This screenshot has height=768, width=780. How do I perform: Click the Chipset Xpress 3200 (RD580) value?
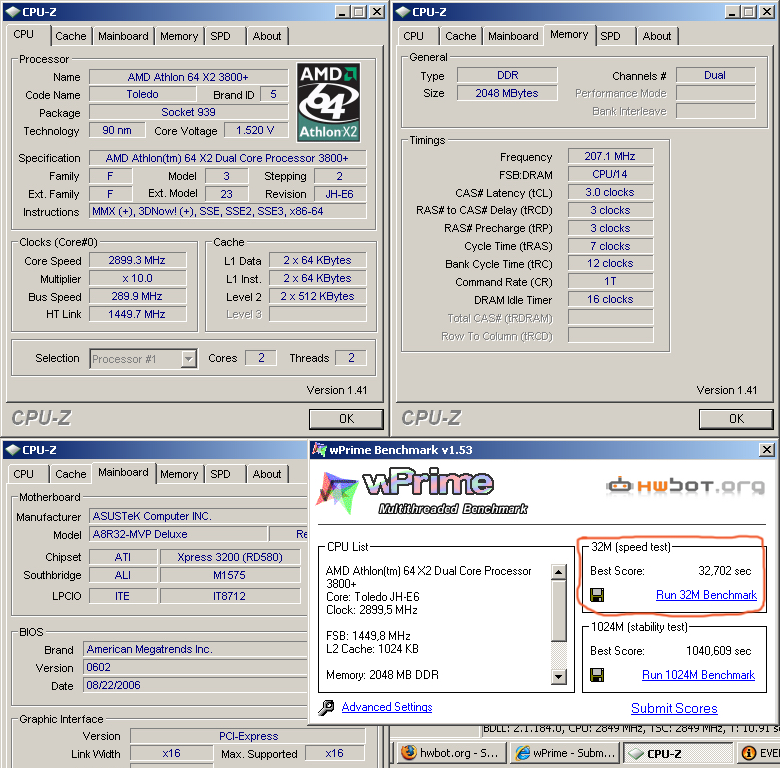[x=230, y=557]
